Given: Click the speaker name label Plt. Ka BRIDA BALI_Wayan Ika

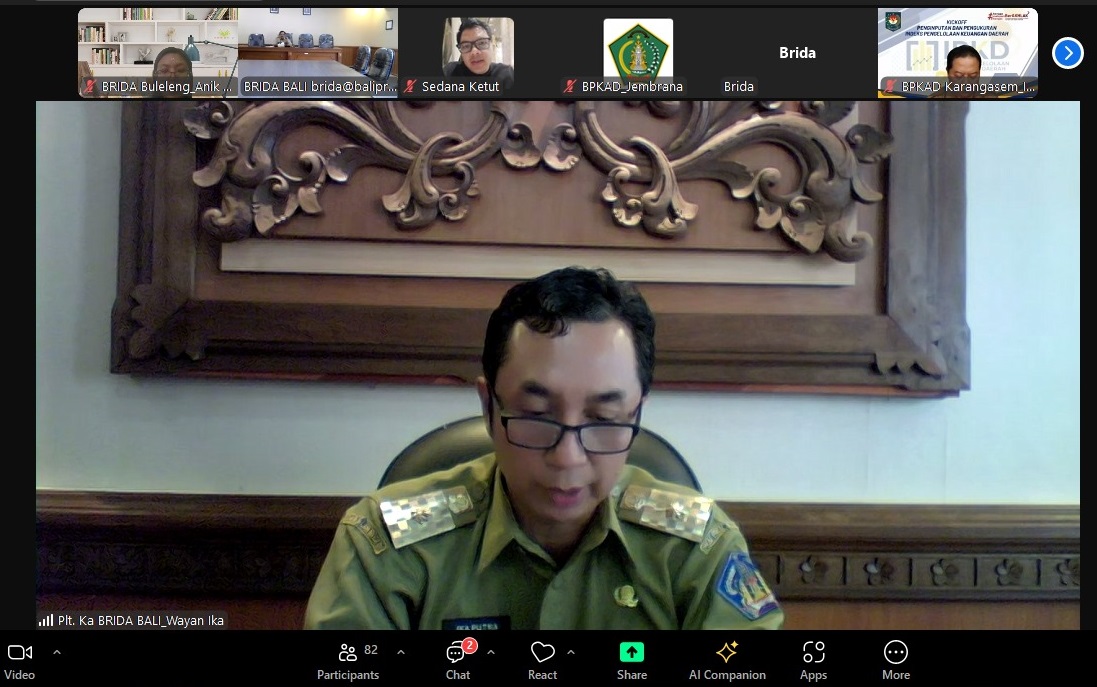Looking at the screenshot, I should 141,621.
